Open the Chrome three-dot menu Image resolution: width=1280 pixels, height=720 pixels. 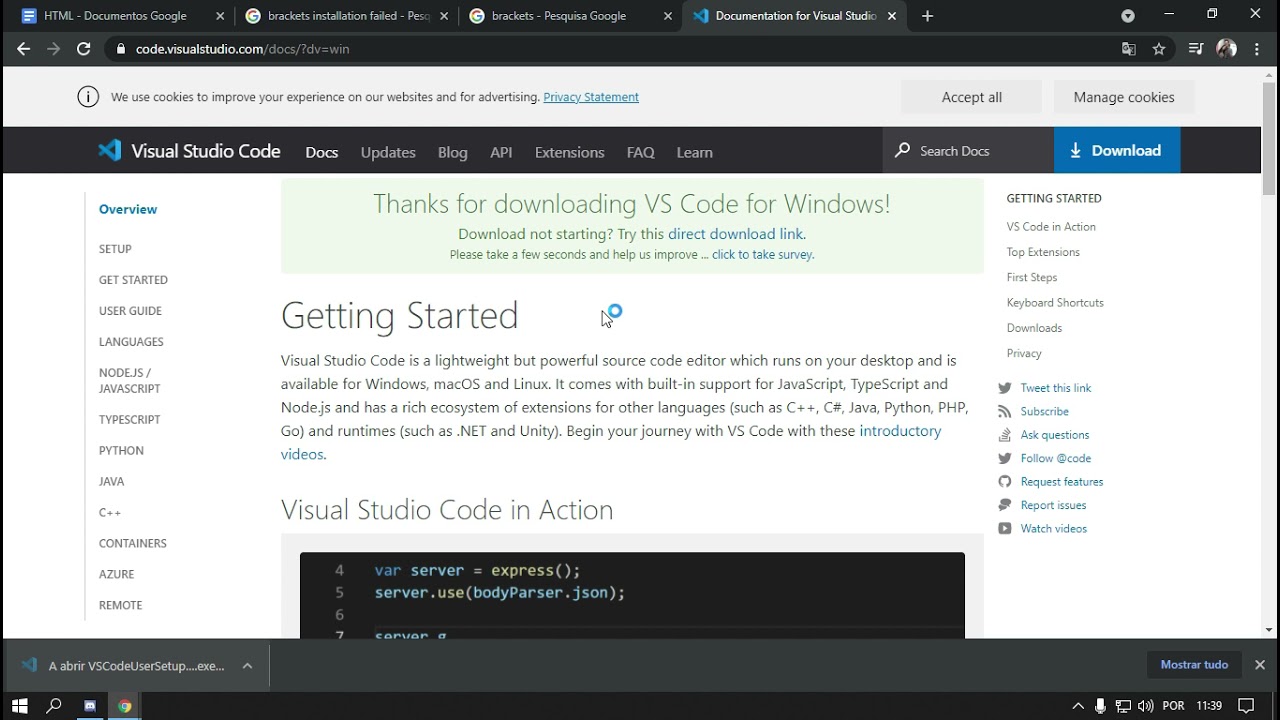coord(1257,48)
